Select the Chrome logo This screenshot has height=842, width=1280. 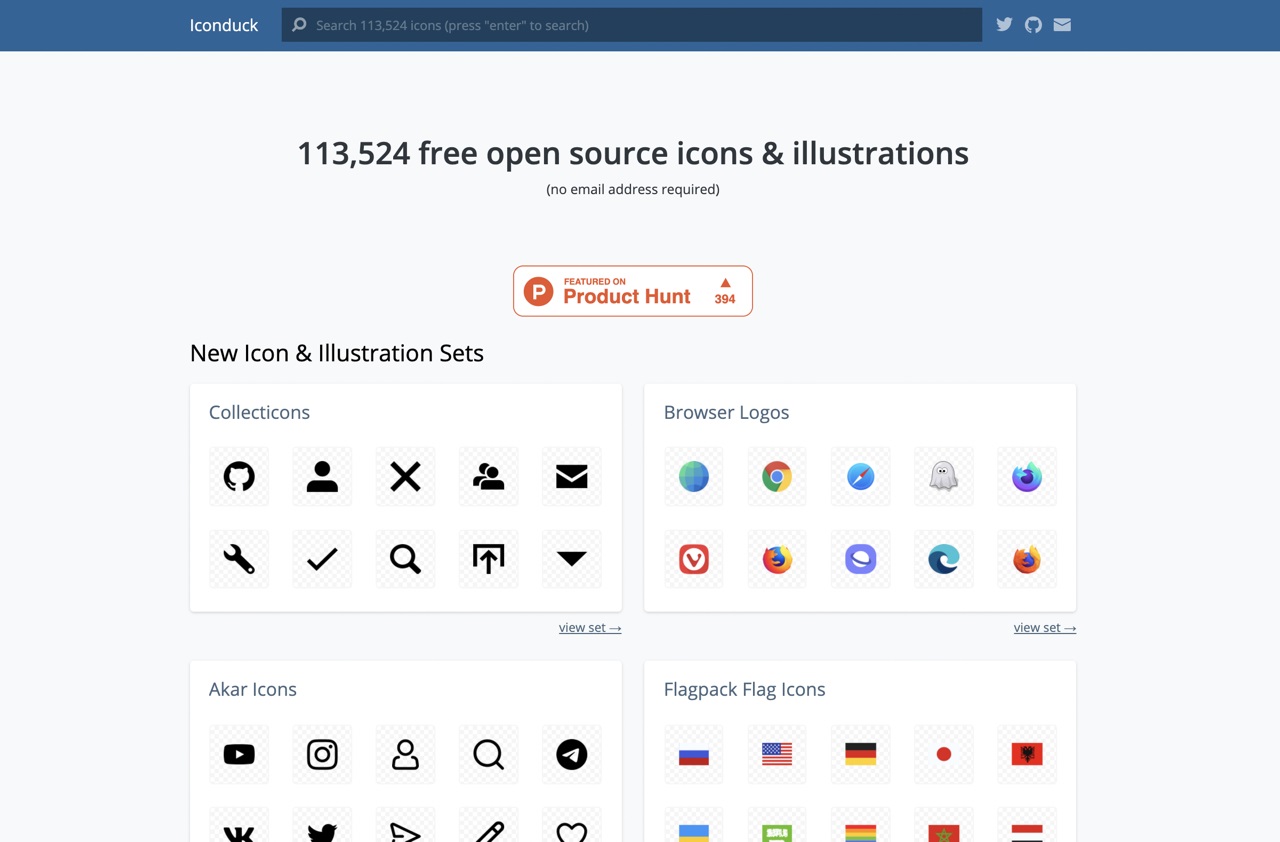(777, 476)
